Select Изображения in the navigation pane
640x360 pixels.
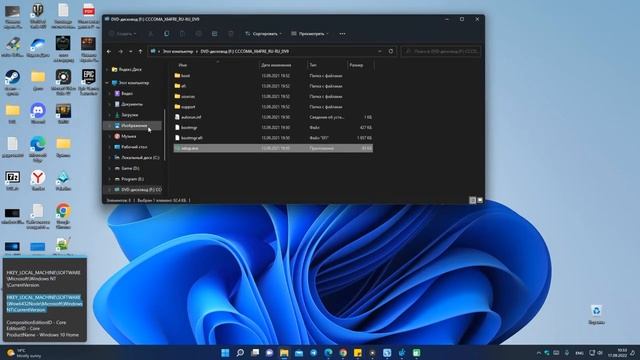133,126
